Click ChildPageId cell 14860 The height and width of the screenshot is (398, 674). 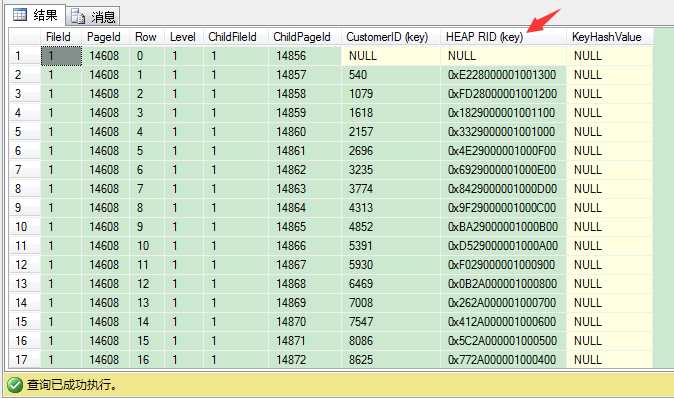point(305,132)
